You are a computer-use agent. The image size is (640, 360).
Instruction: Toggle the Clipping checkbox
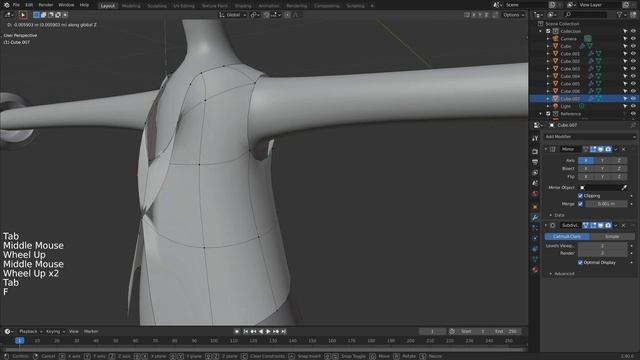tap(580, 196)
